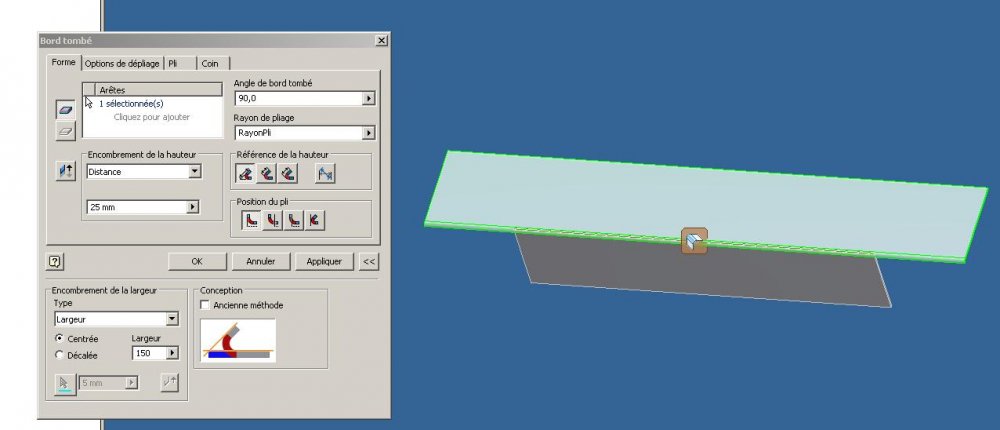This screenshot has width=1000, height=430.
Task: Choose the third Référence de la hauteur icon
Action: click(x=288, y=174)
